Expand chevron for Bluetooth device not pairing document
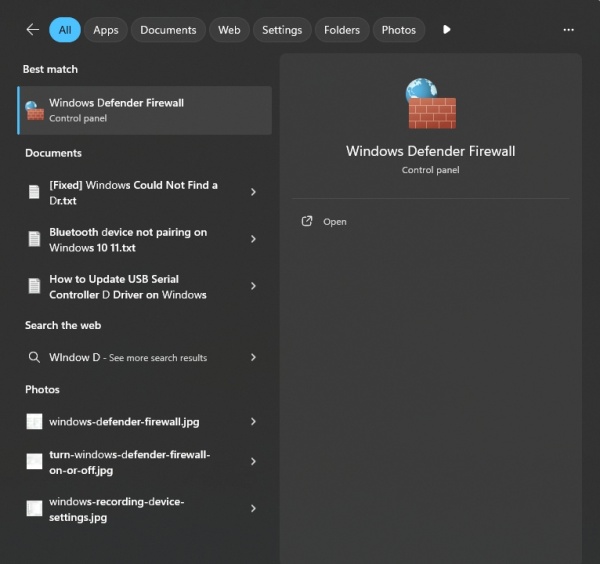 click(253, 239)
